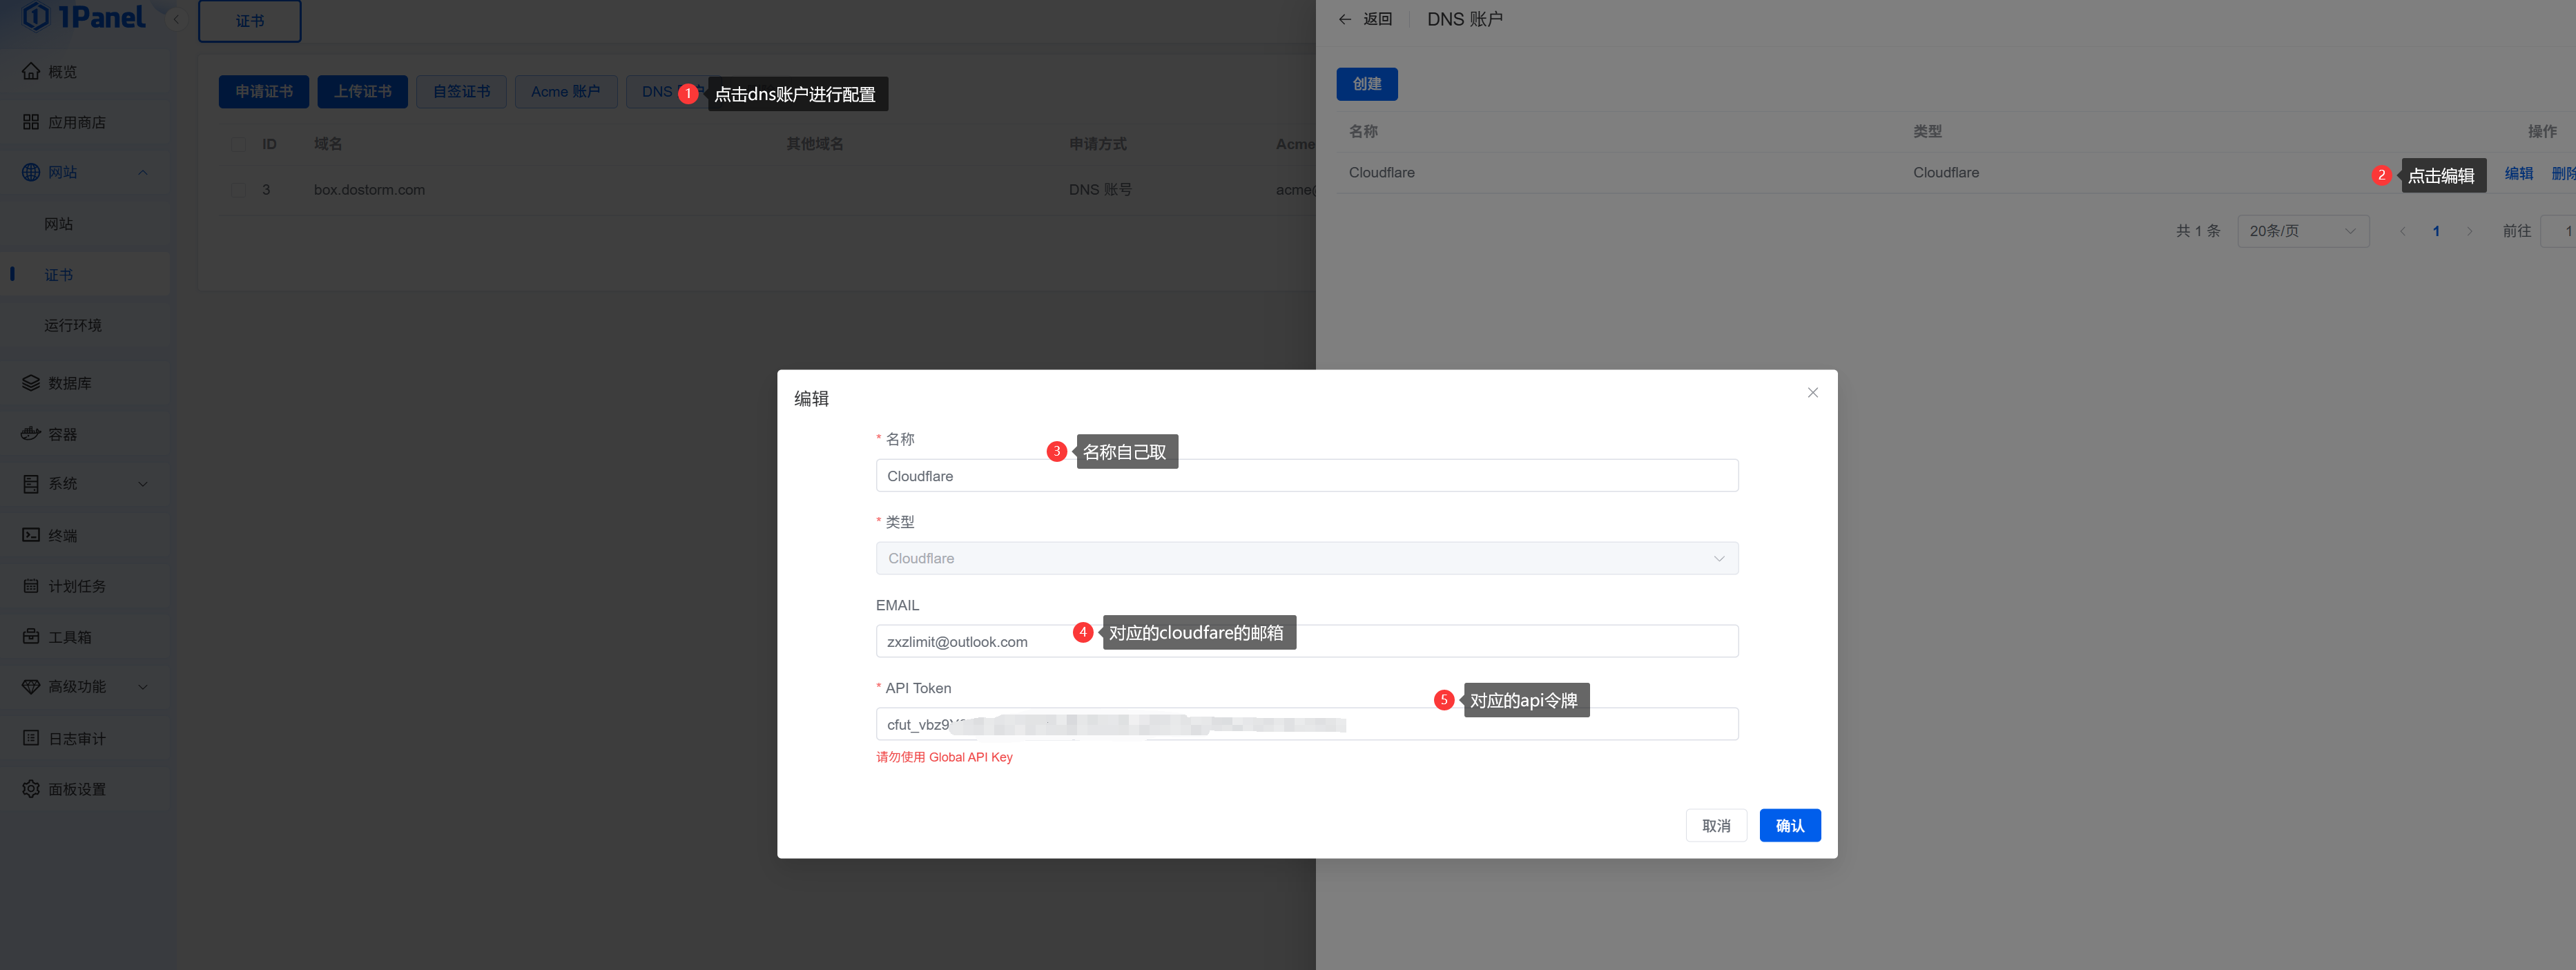The height and width of the screenshot is (970, 2576).
Task: Focus the 名称 input field
Action: (x=1307, y=476)
